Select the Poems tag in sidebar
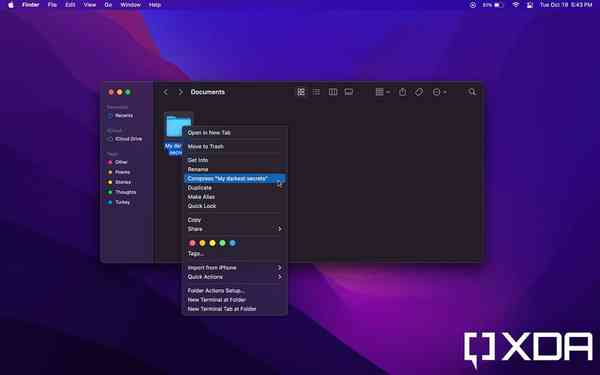Viewport: 600px width, 375px height. click(119, 172)
